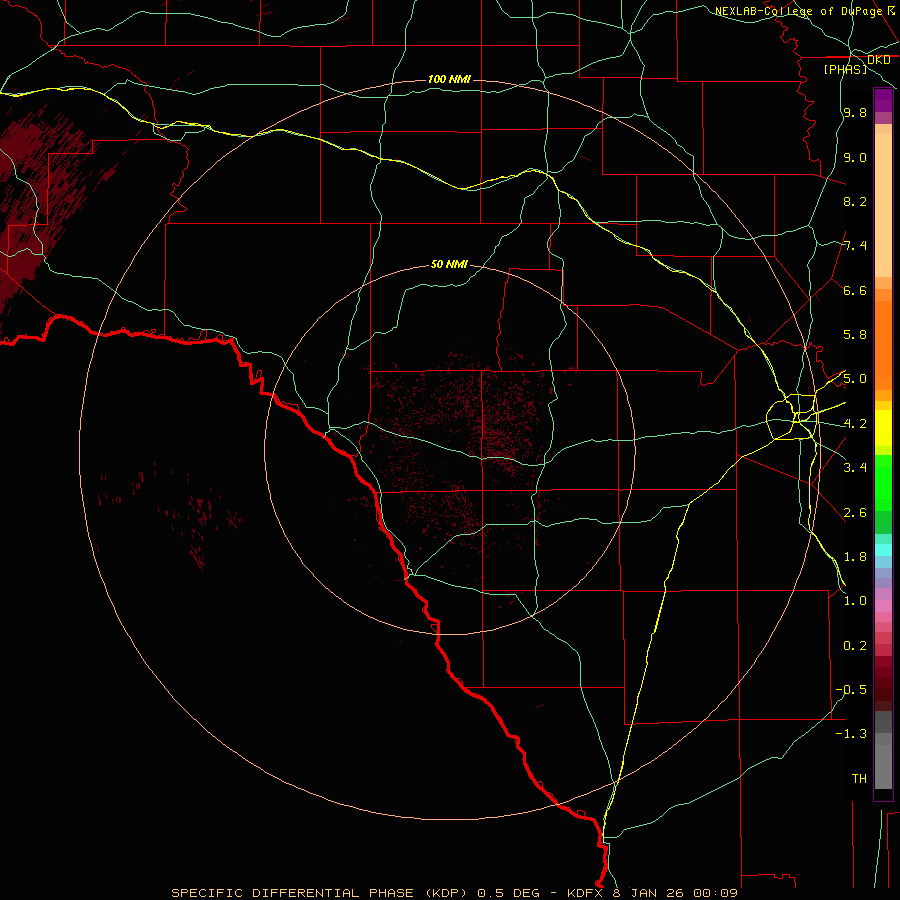Viewport: 900px width, 900px height.
Task: Click the -1.3 value on the color scale
Action: (851, 734)
